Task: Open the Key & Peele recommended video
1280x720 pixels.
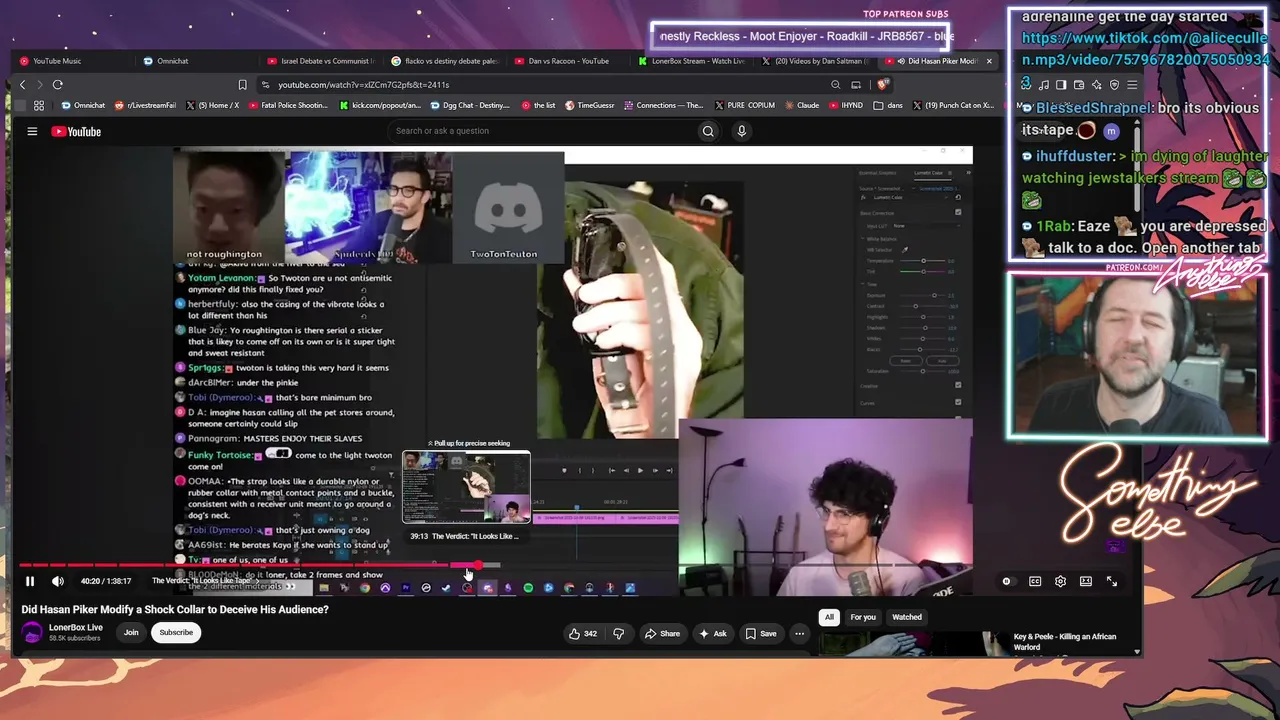Action: [x=1065, y=641]
